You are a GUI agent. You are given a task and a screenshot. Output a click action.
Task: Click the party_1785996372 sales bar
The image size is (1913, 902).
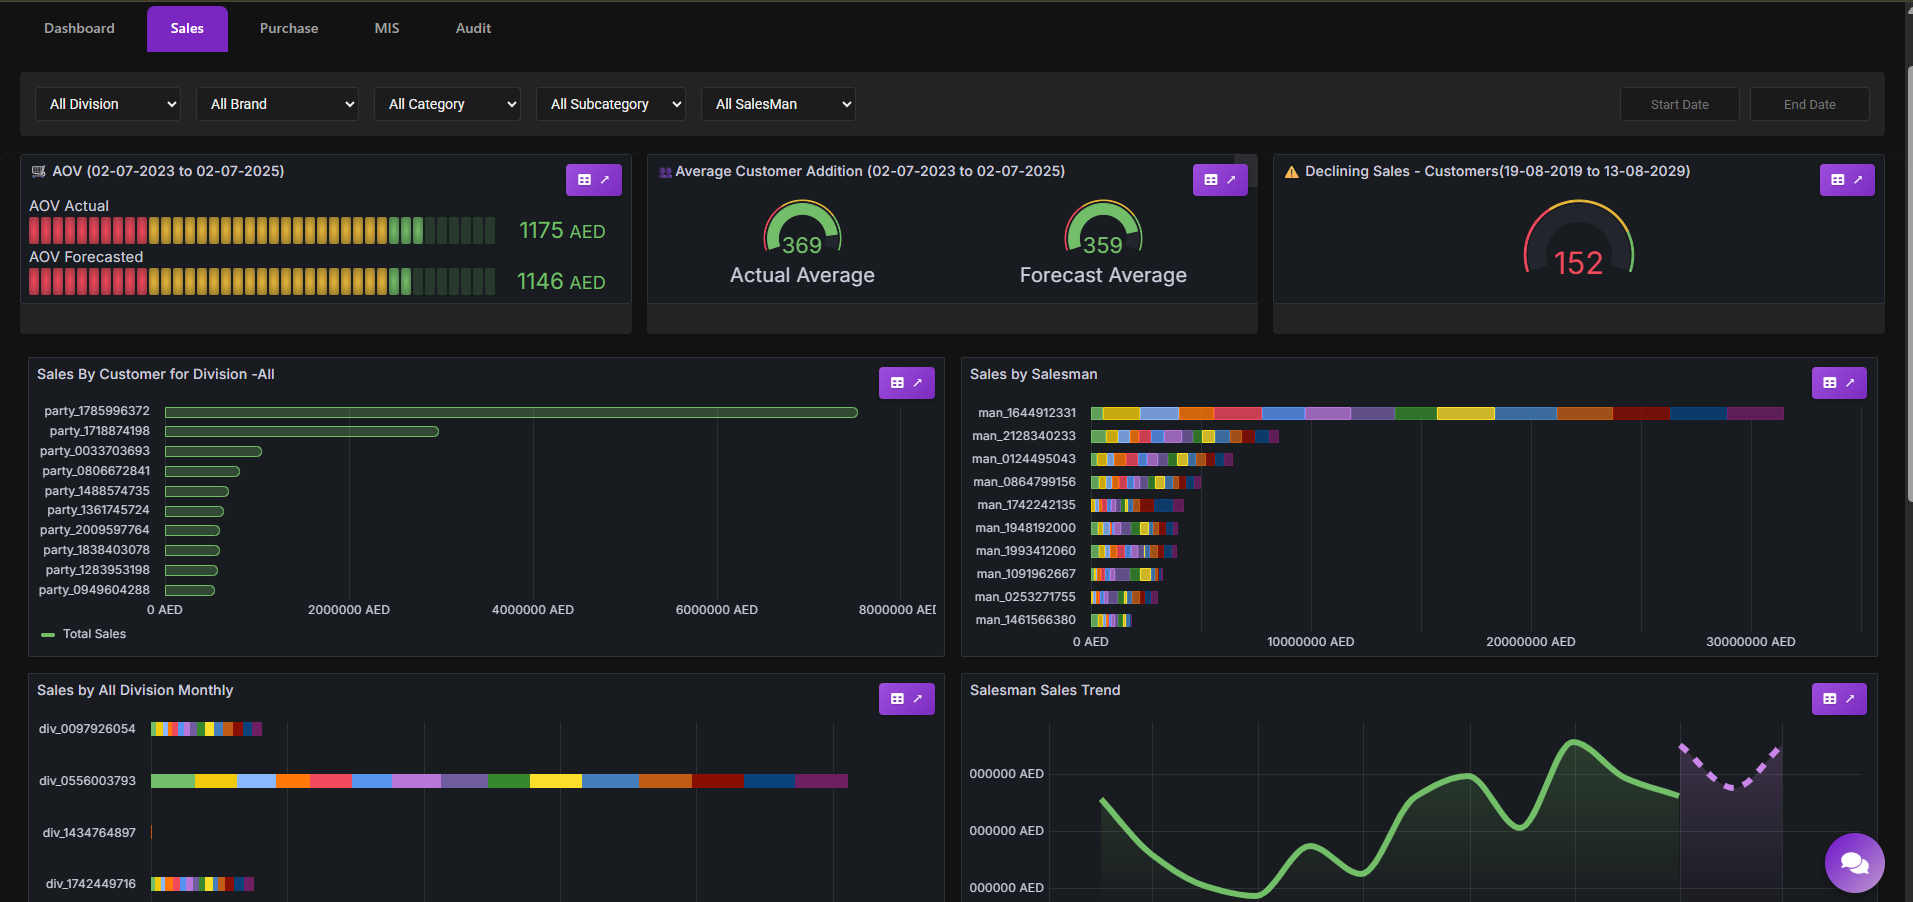511,412
